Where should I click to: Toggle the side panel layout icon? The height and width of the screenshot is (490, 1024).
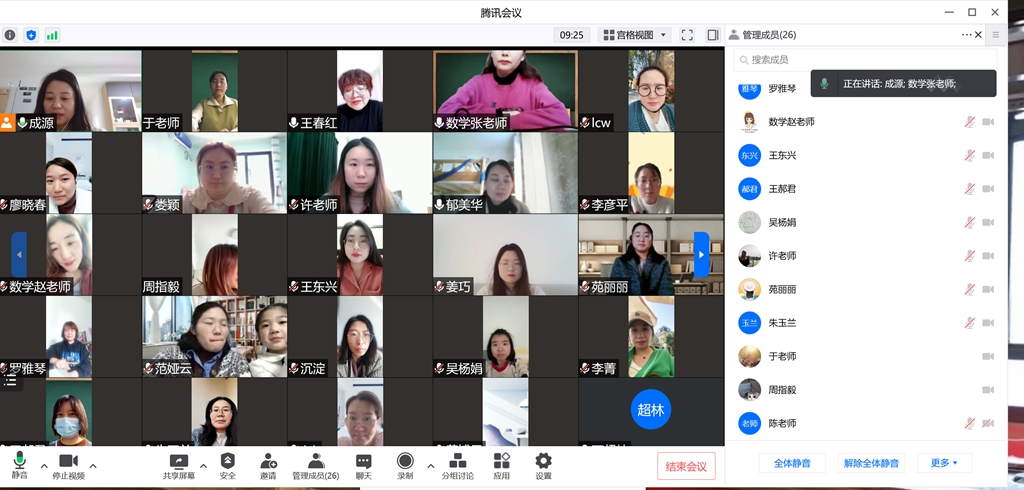713,35
